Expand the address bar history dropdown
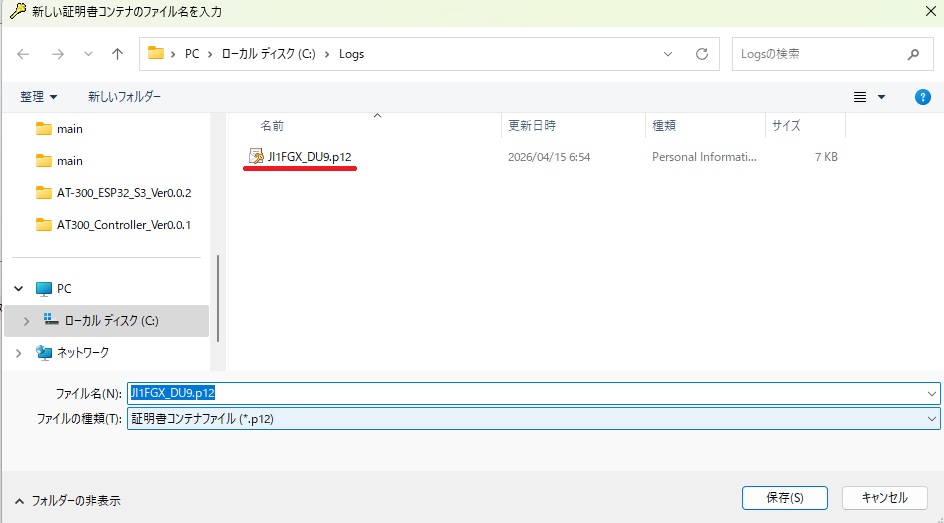The image size is (944, 523). coord(668,54)
